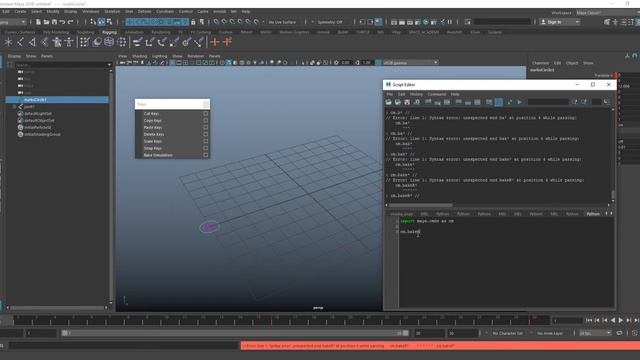Click Clear History icon in Script Editor
Viewport: 640px width, 360px height.
(x=428, y=102)
